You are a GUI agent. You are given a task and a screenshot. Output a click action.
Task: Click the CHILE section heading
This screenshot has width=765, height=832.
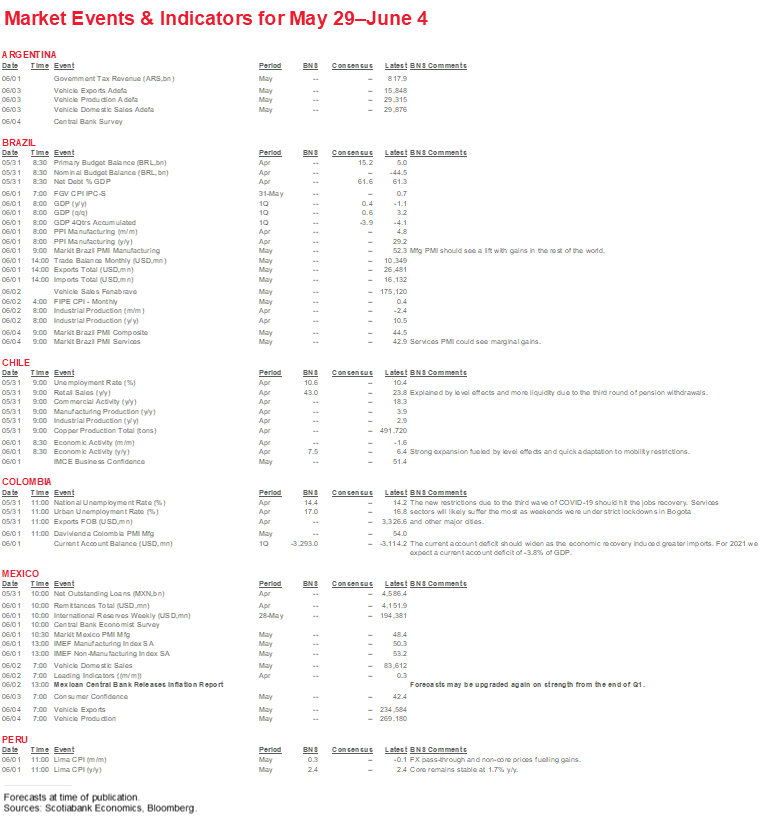click(x=18, y=363)
